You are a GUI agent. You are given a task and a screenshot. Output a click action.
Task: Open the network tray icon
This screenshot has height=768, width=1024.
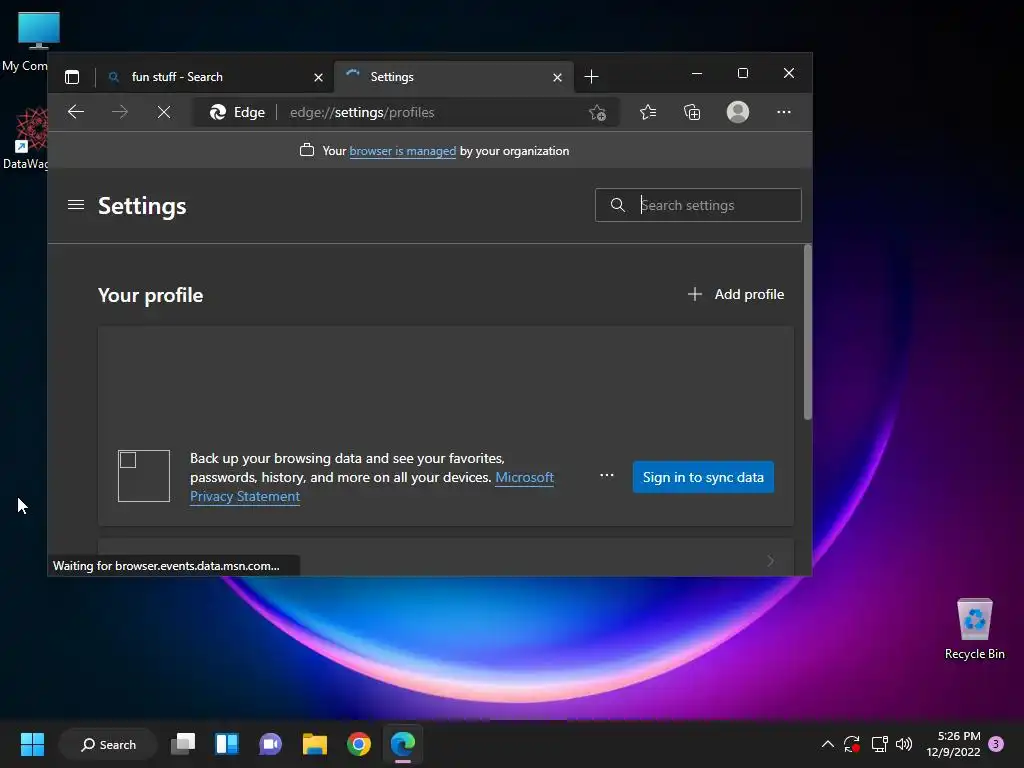879,744
